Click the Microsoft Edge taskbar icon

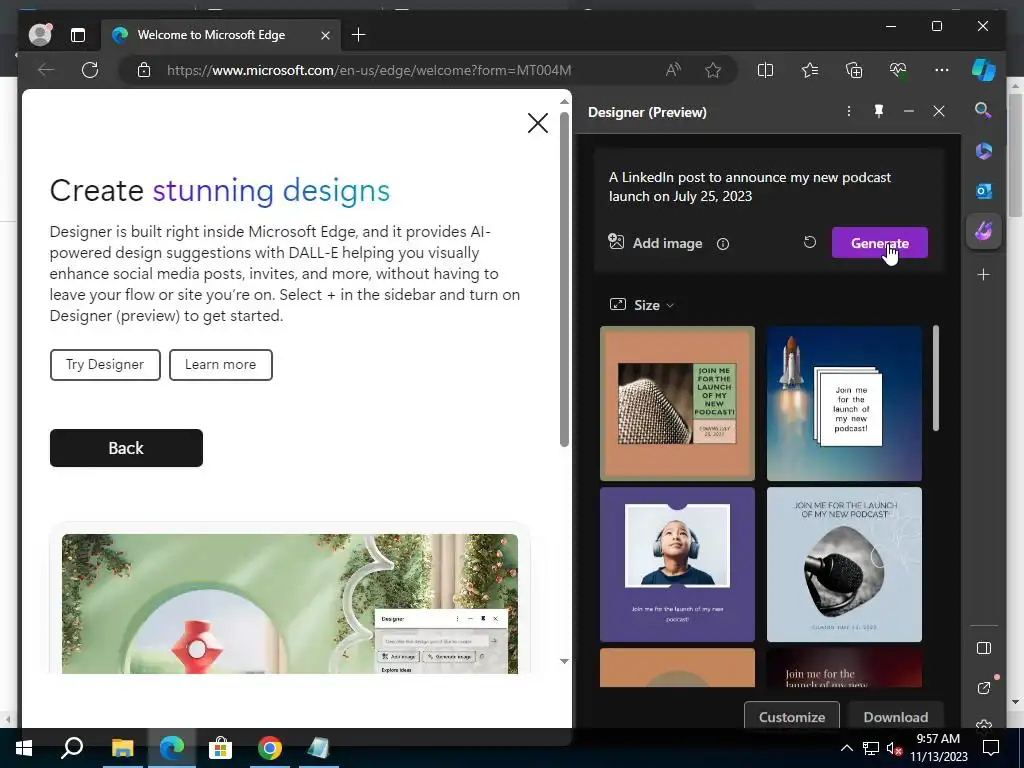[172, 748]
